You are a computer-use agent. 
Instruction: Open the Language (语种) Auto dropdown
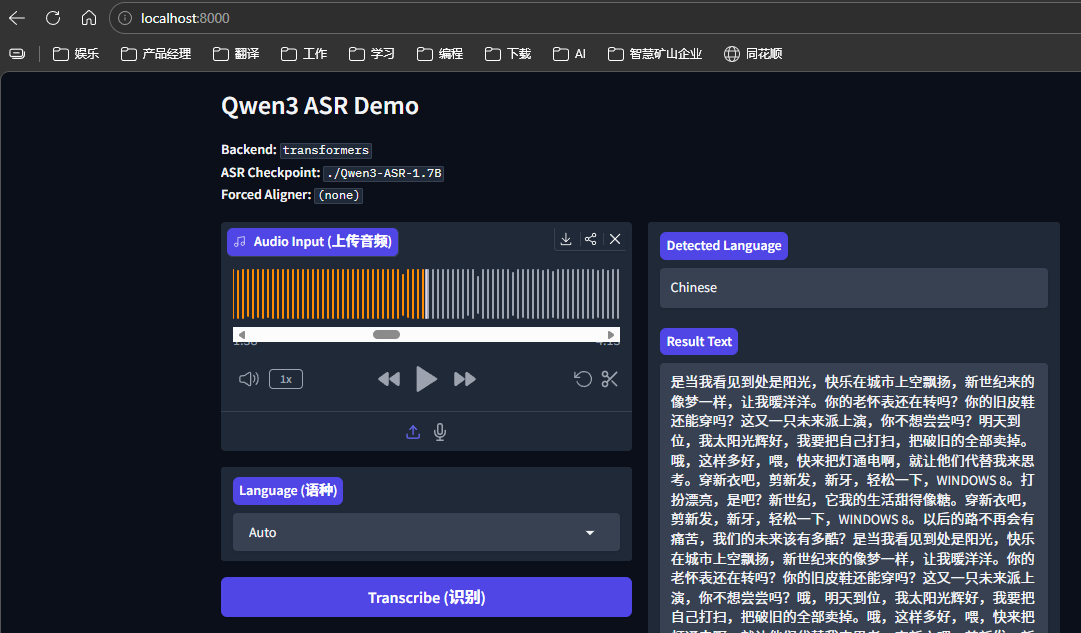pos(426,532)
